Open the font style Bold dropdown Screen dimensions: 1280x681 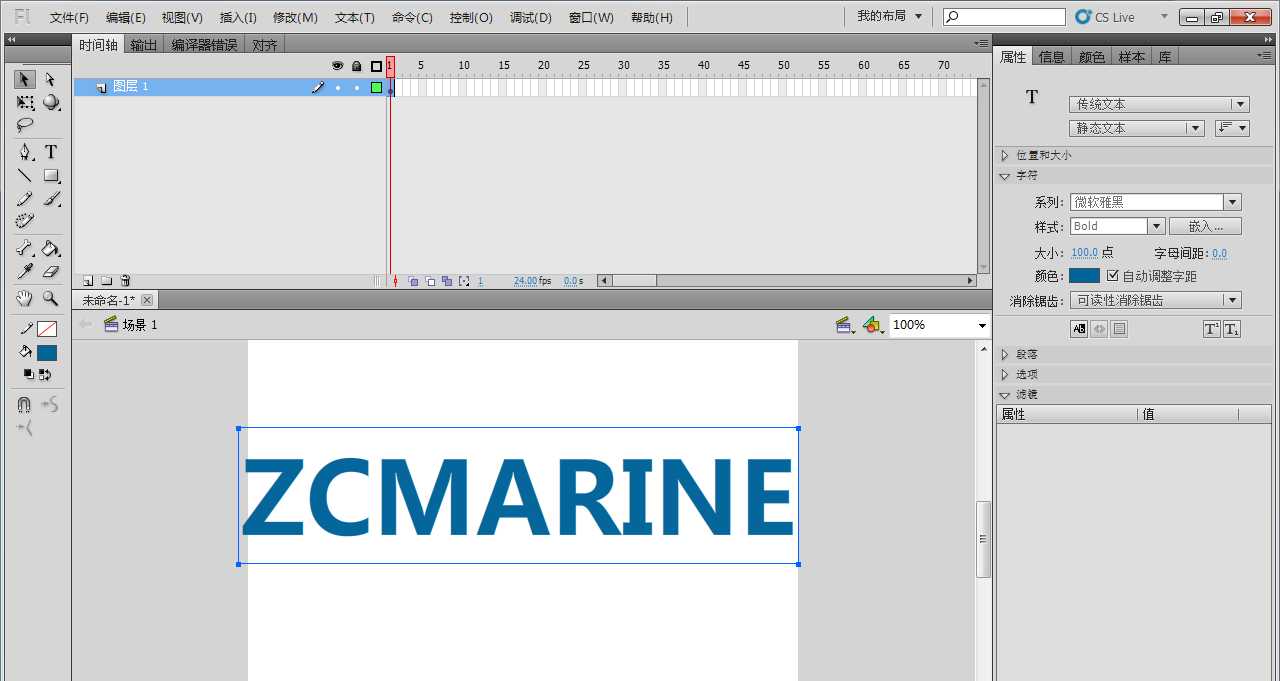click(1117, 226)
